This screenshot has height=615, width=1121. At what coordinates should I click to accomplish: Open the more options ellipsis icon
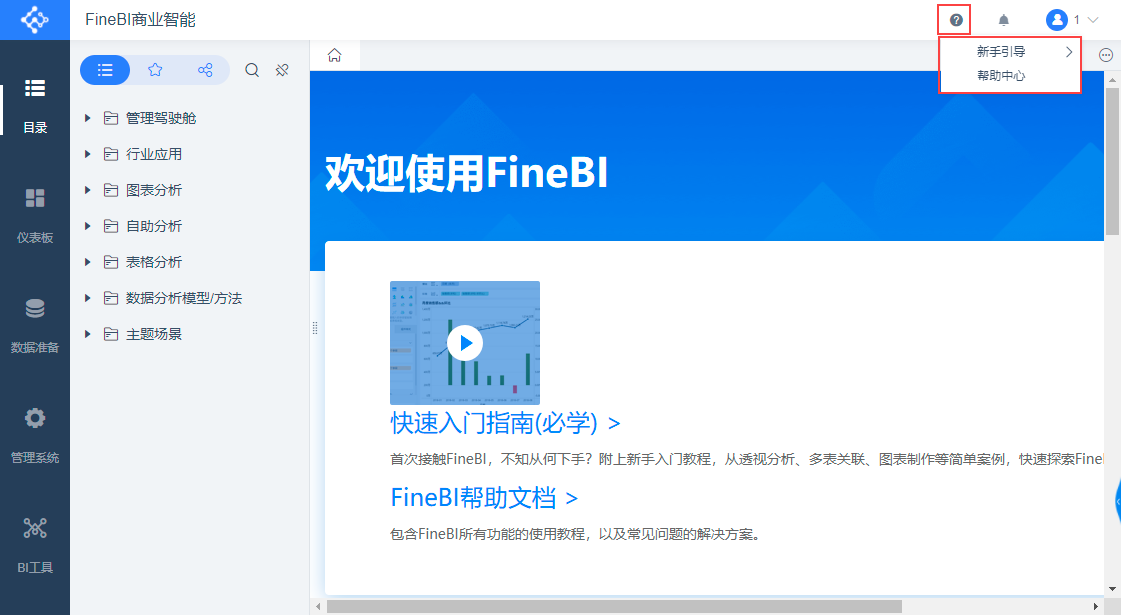pos(1105,55)
